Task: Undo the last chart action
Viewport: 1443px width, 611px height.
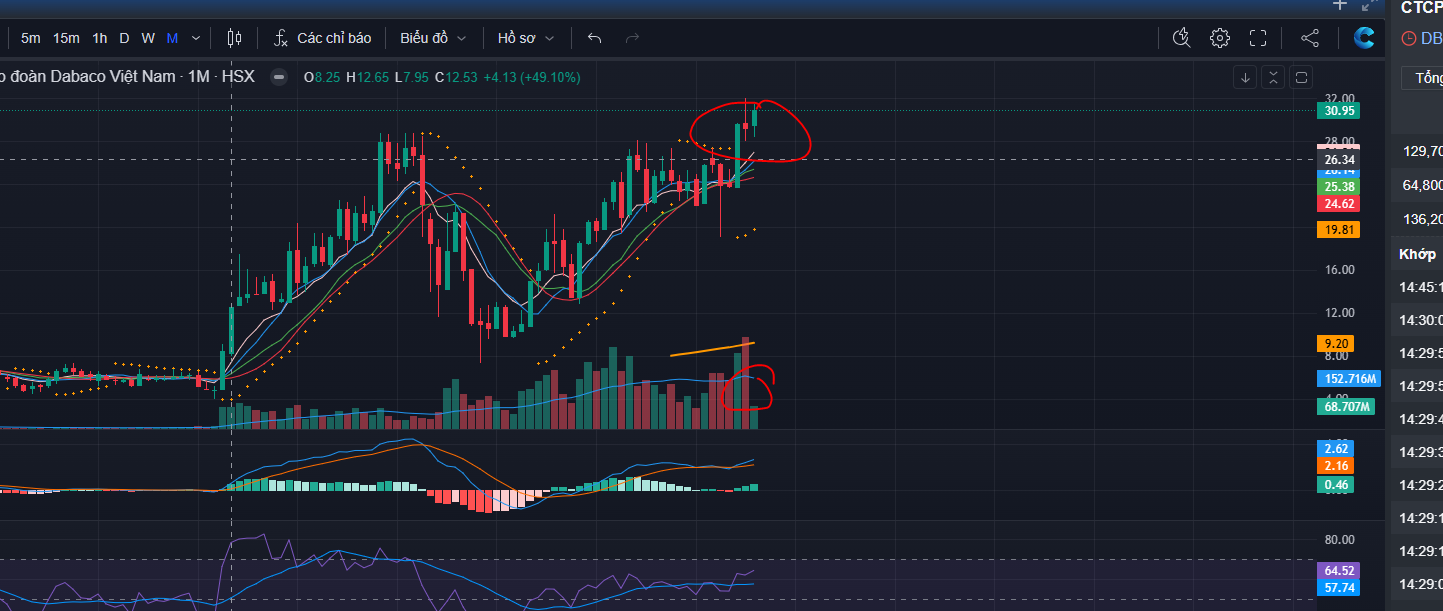Action: click(594, 38)
